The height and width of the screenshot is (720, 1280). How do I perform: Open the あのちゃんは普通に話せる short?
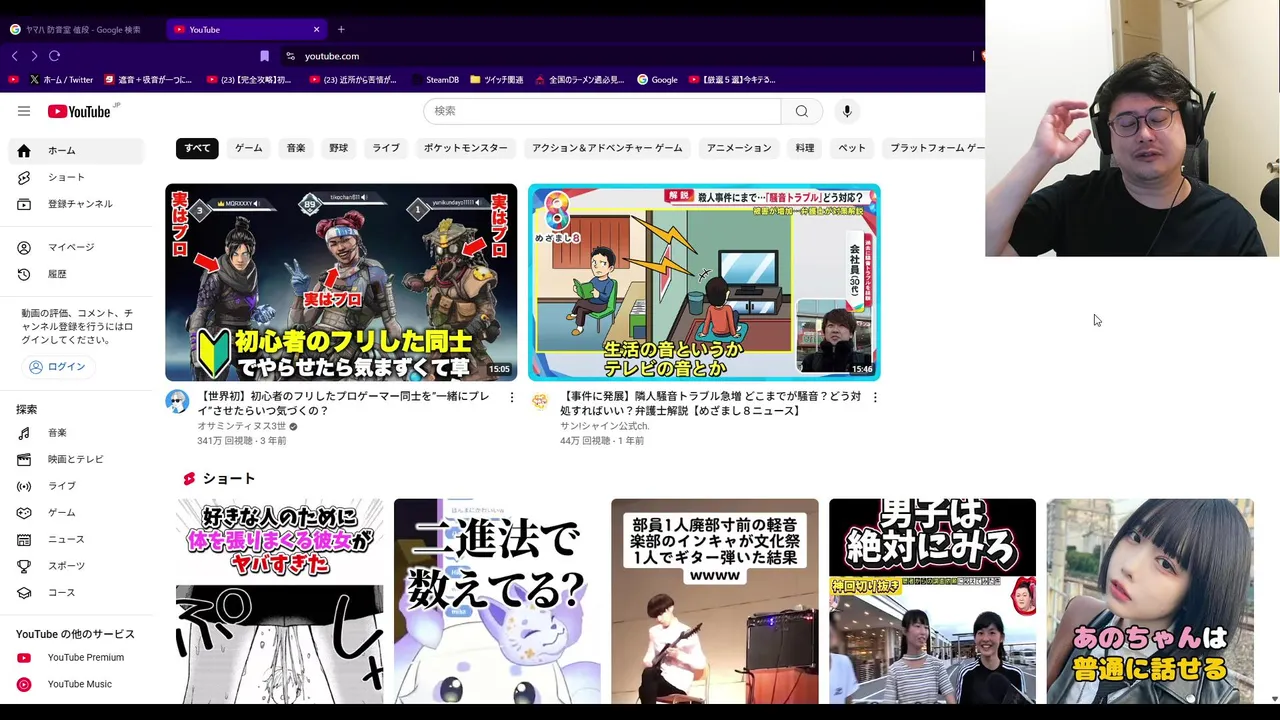[x=1150, y=601]
